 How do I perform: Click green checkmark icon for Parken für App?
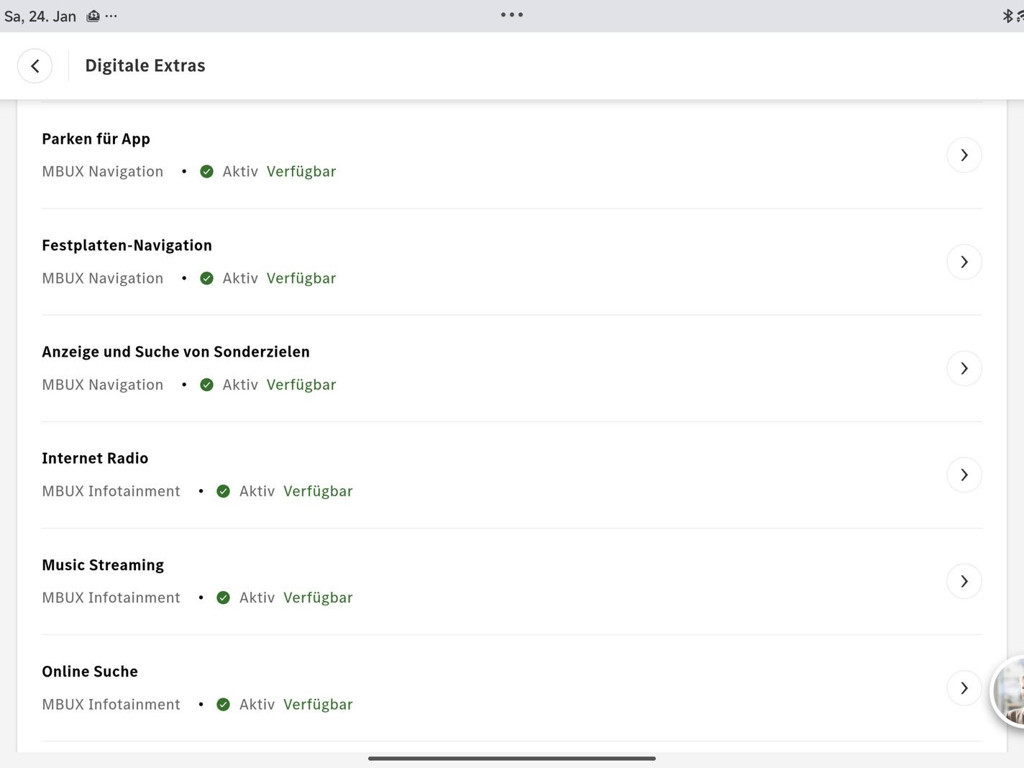[x=207, y=172]
